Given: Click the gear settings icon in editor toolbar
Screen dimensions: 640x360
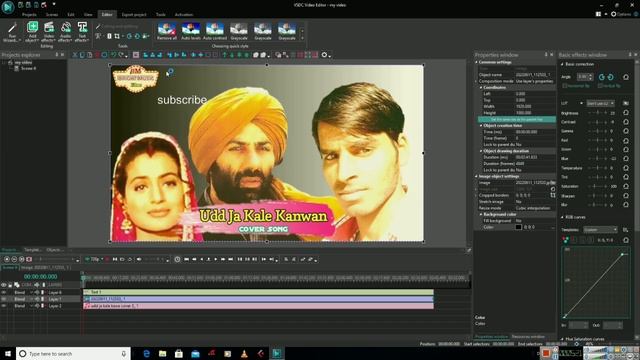Looking at the screenshot, I should 324,55.
